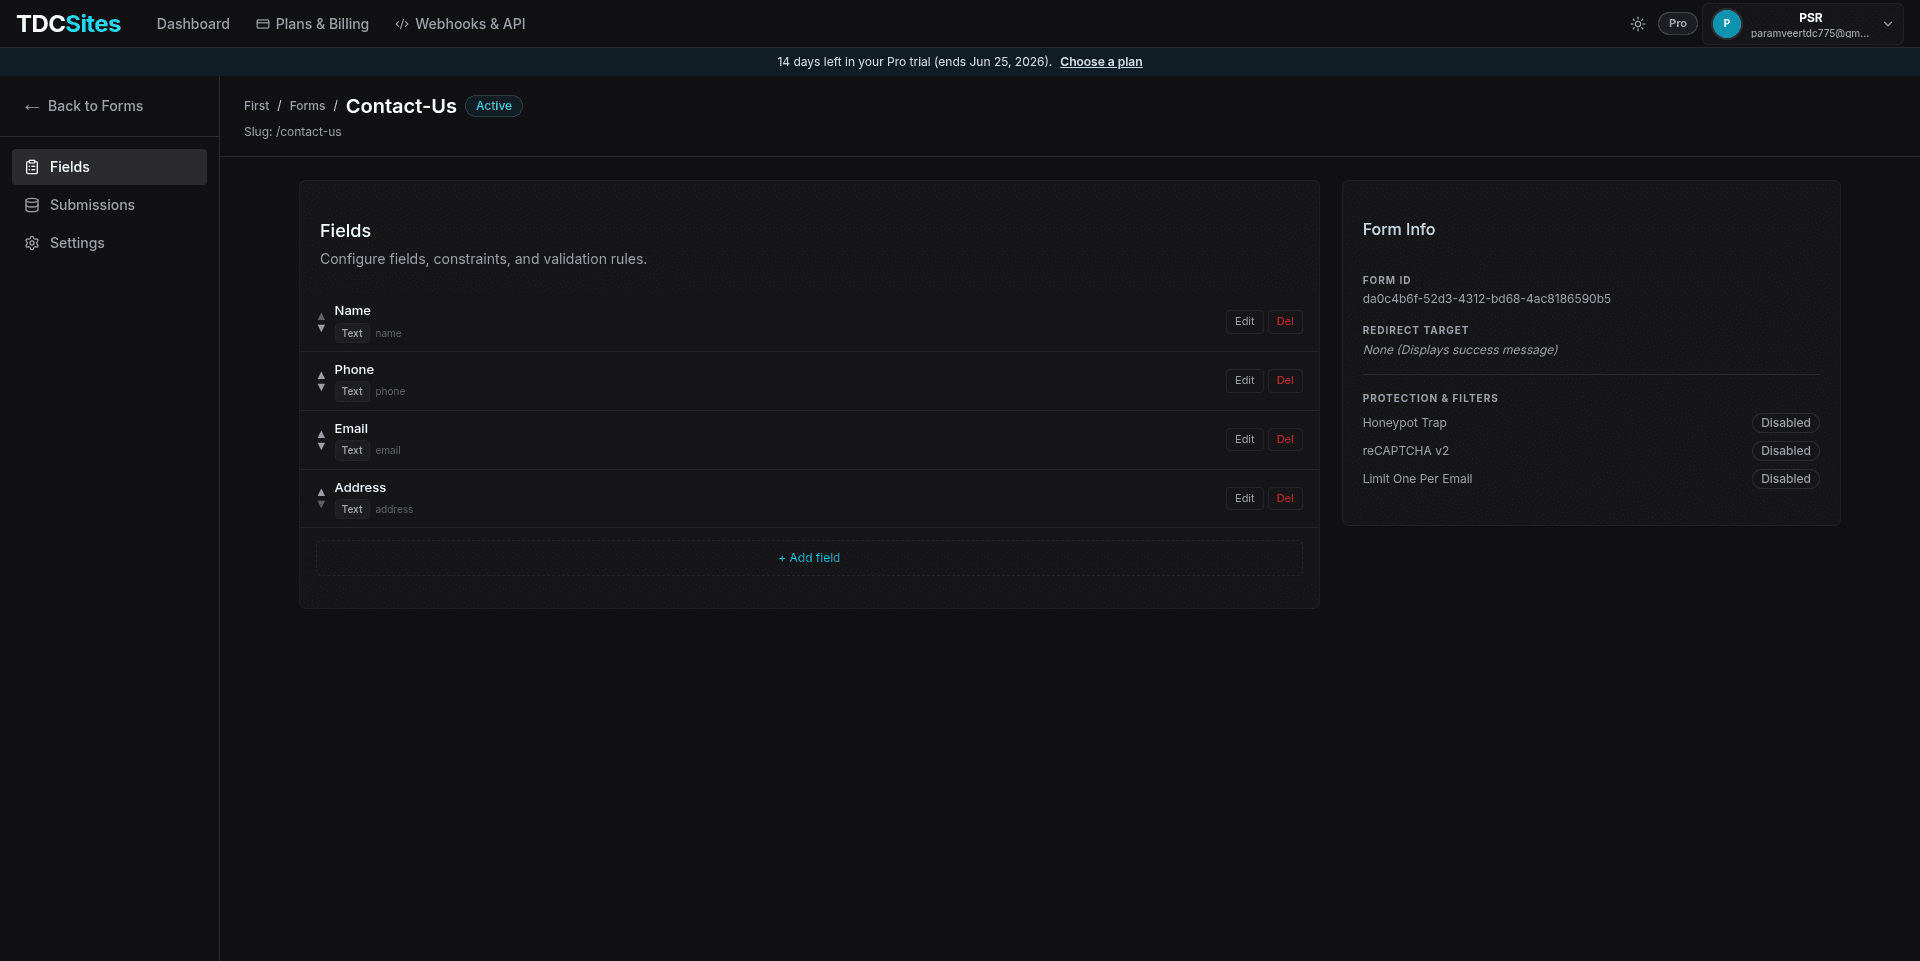The image size is (1920, 961).
Task: Select the Fields sidebar tab
Action: coord(109,167)
